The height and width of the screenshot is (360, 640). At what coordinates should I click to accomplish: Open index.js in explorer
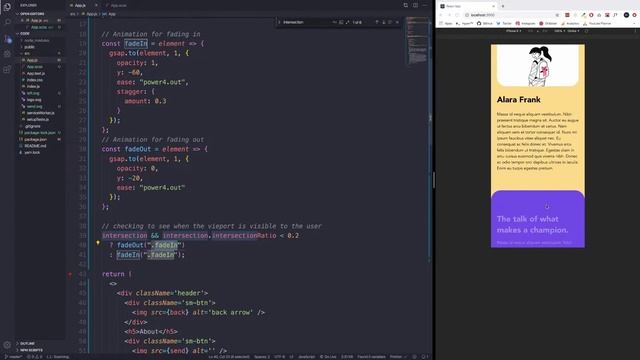tap(33, 87)
